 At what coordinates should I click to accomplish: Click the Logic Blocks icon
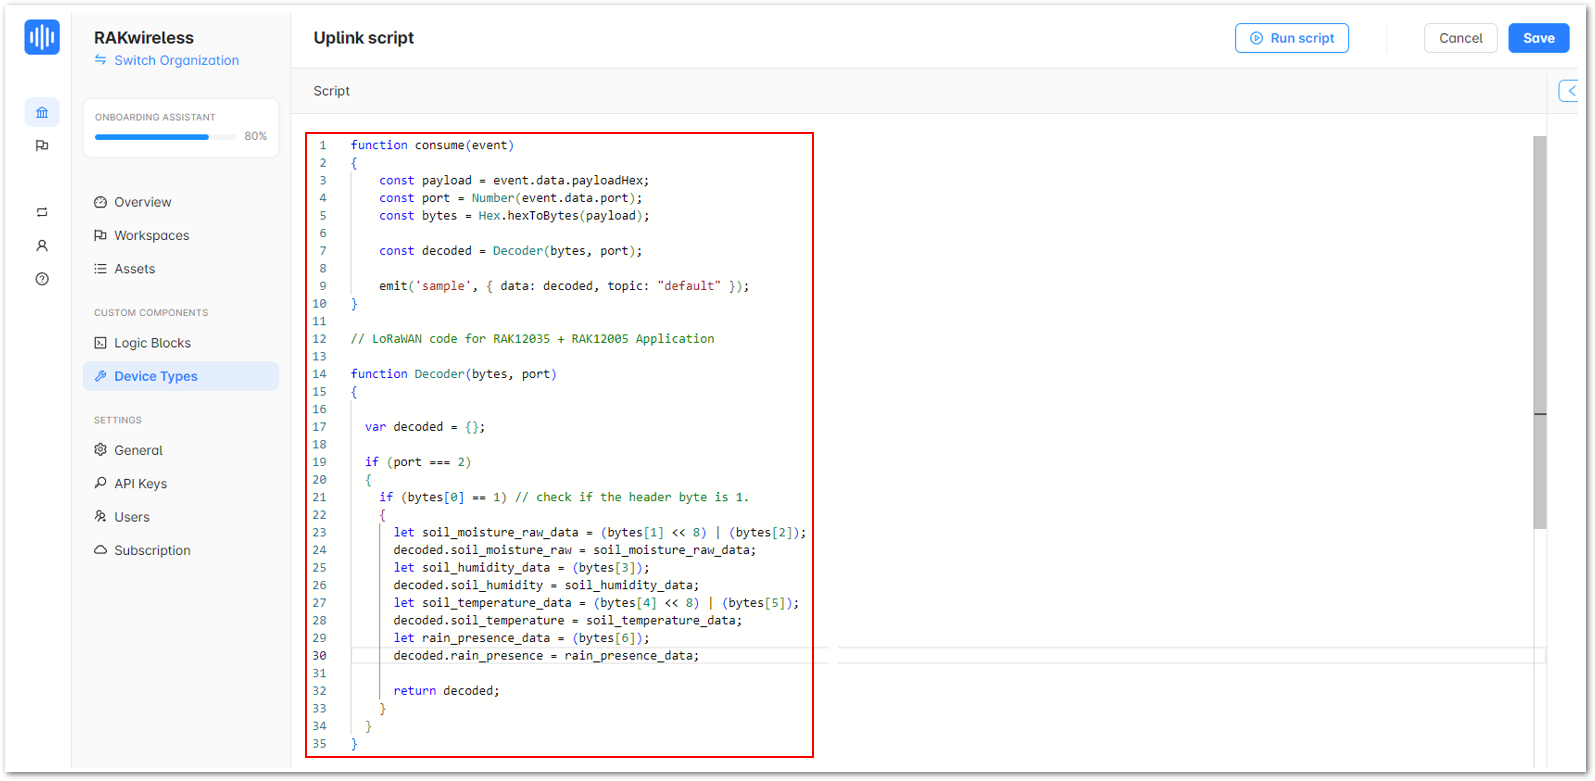pos(100,343)
